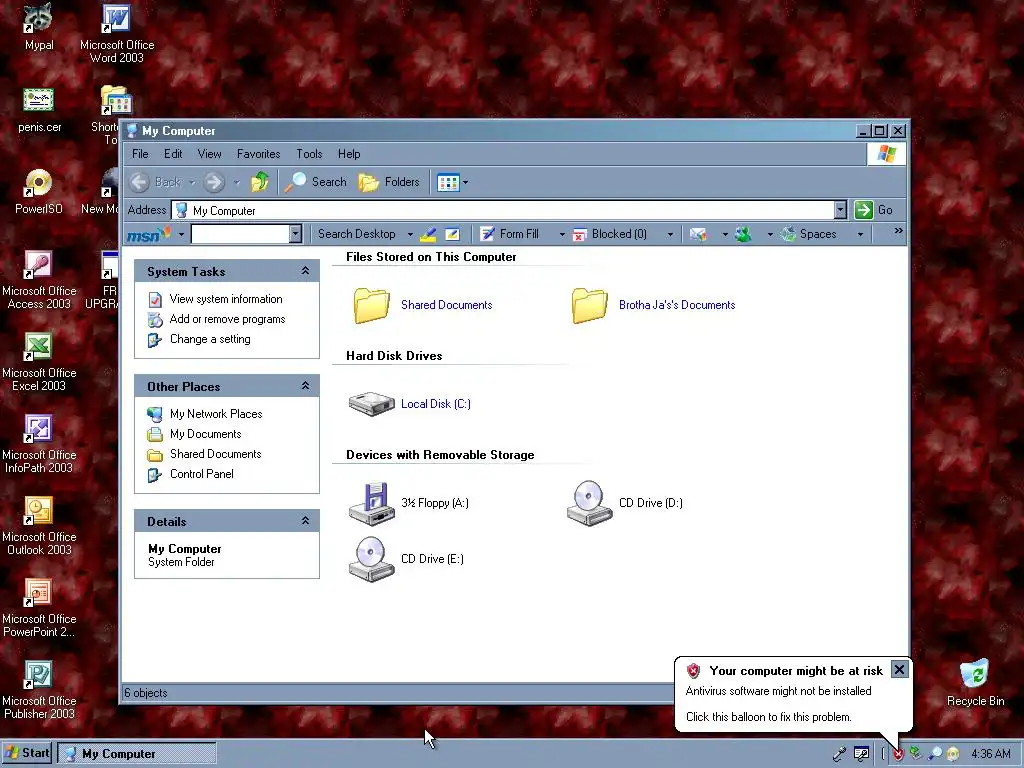Open the Blocked (0) dropdown arrow
The image size is (1024, 768).
(670, 234)
